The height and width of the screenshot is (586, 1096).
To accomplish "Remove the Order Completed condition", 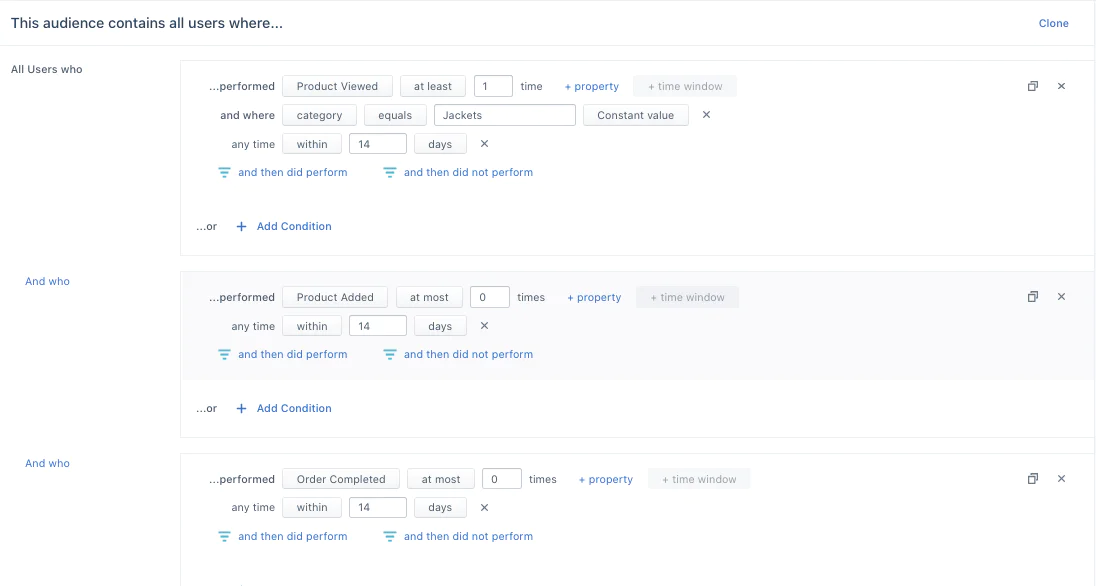I will click(x=1061, y=478).
